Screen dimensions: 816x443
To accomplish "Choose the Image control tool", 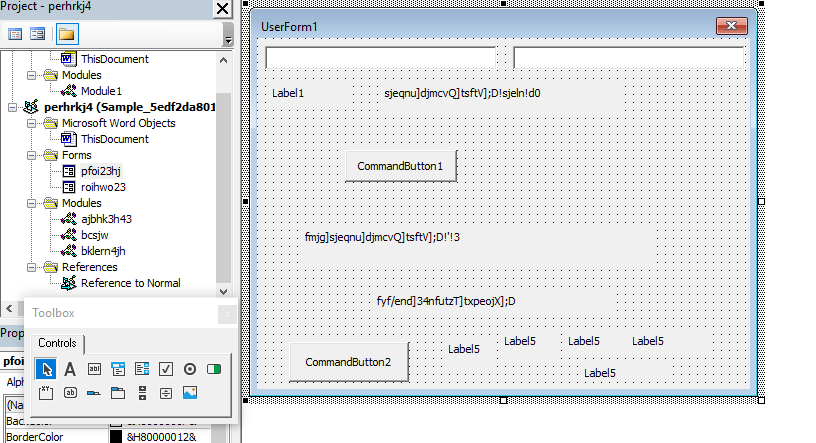I will [x=190, y=392].
